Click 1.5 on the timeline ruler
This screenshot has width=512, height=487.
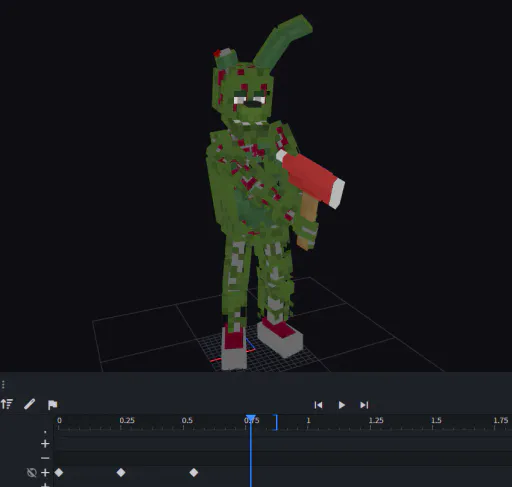[x=436, y=420]
